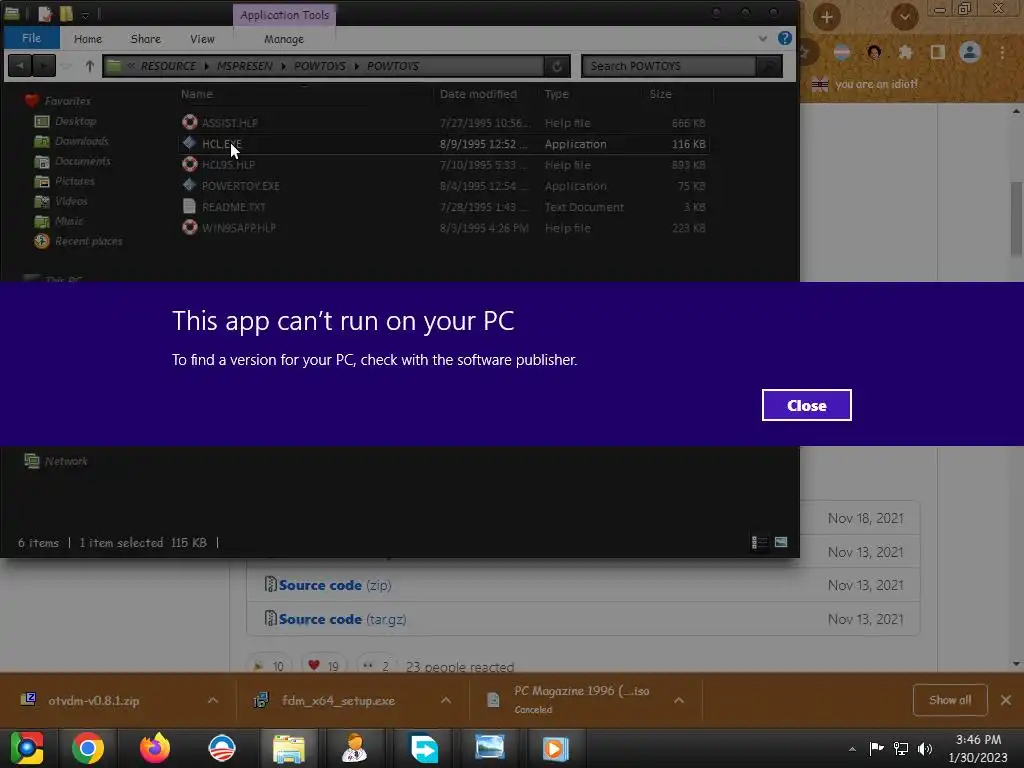Launch Firefox from the taskbar
Screen dimensions: 1024x768
click(x=155, y=748)
